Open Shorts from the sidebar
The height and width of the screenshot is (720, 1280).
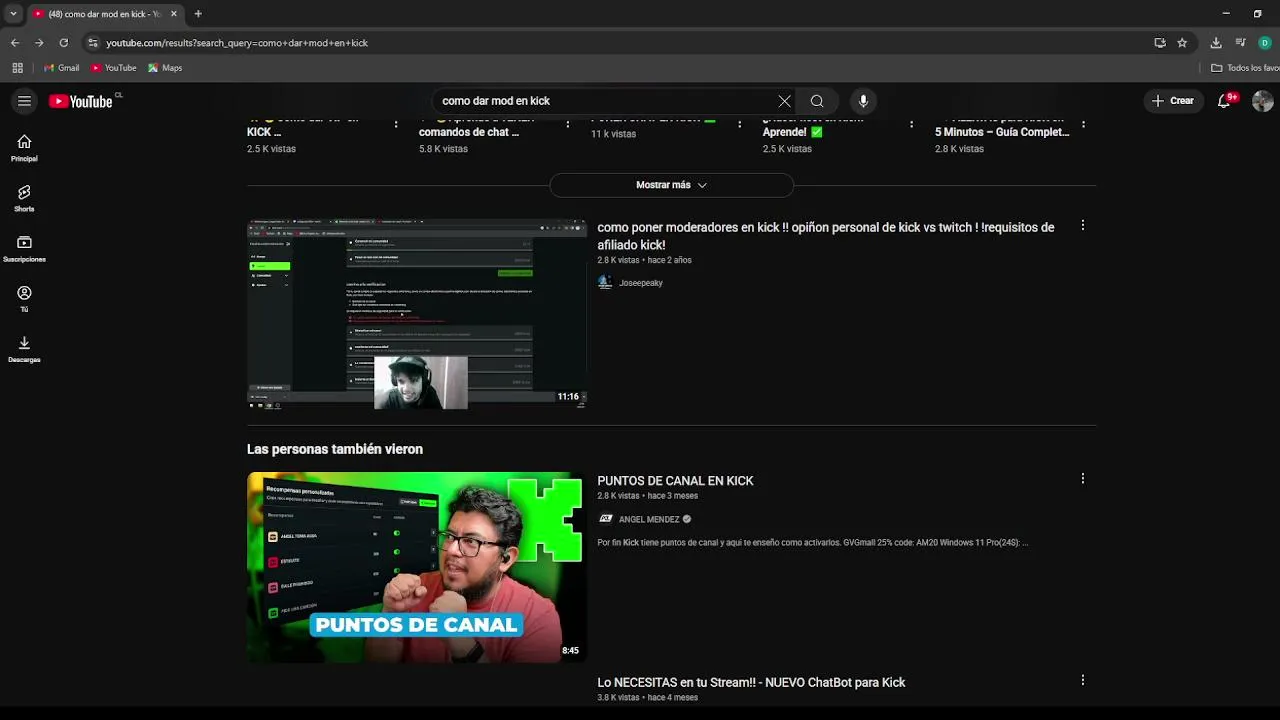[x=24, y=198]
